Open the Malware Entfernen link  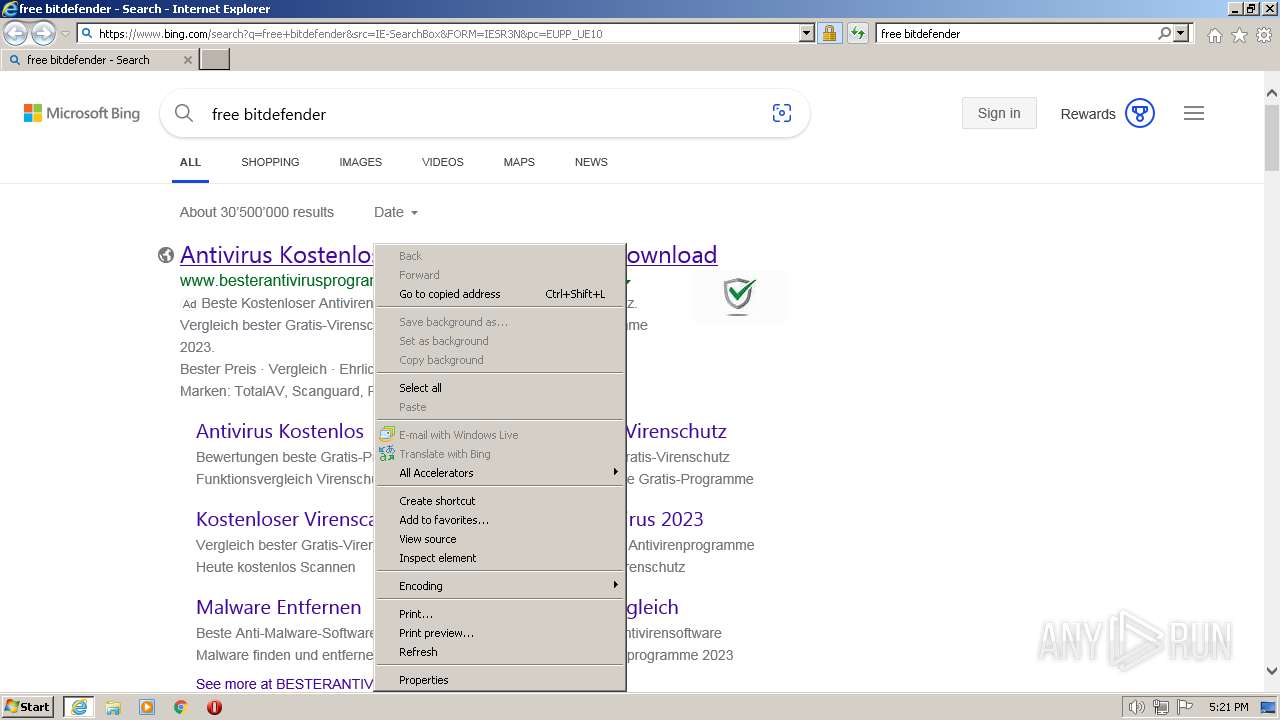[278, 607]
